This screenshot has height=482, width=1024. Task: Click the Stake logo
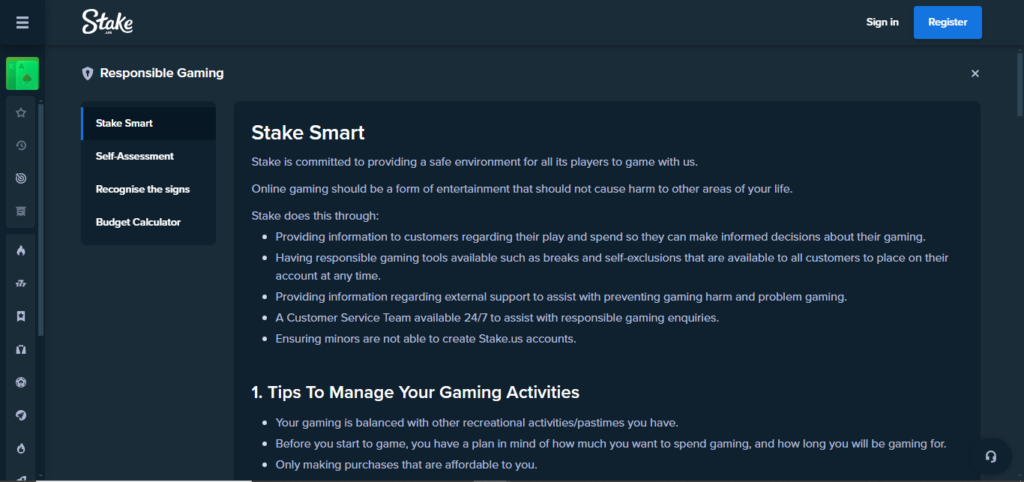(108, 22)
